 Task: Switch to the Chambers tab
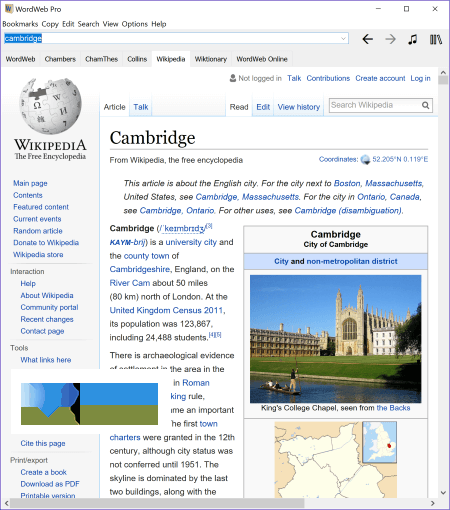point(60,59)
